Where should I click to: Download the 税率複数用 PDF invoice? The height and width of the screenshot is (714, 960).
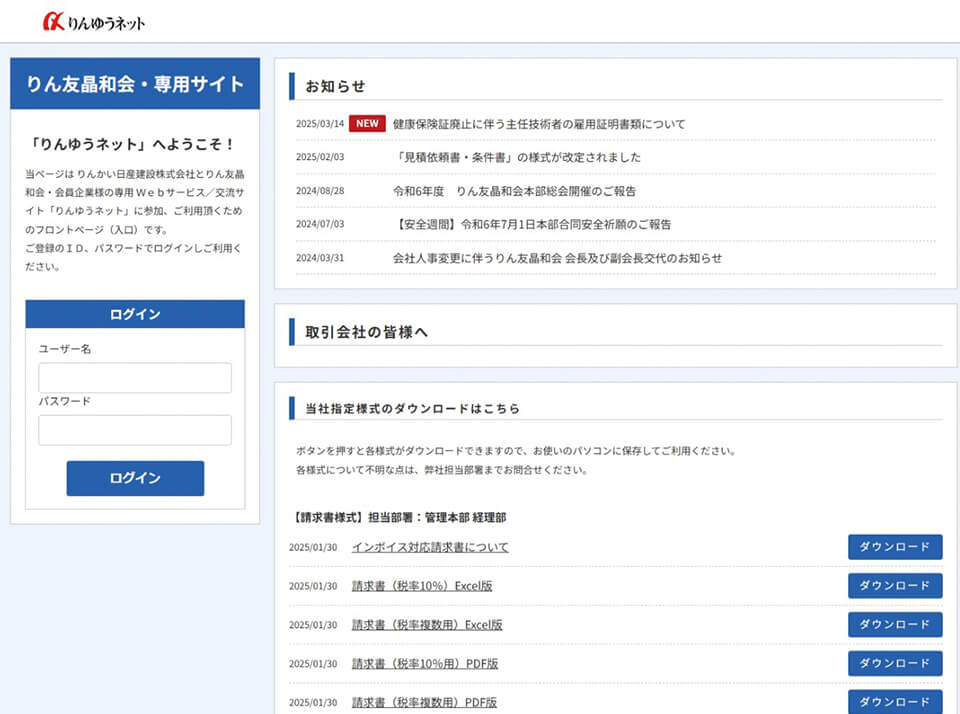click(895, 702)
